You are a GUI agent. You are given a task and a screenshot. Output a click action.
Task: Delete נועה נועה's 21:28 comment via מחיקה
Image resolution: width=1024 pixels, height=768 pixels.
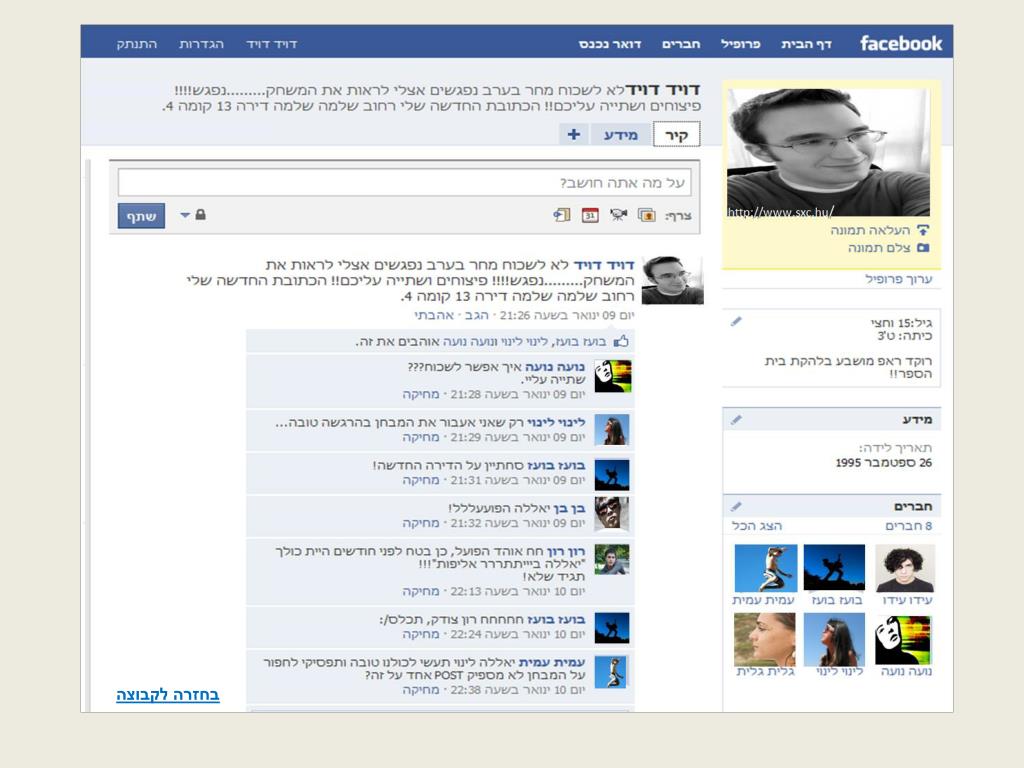(x=421, y=394)
